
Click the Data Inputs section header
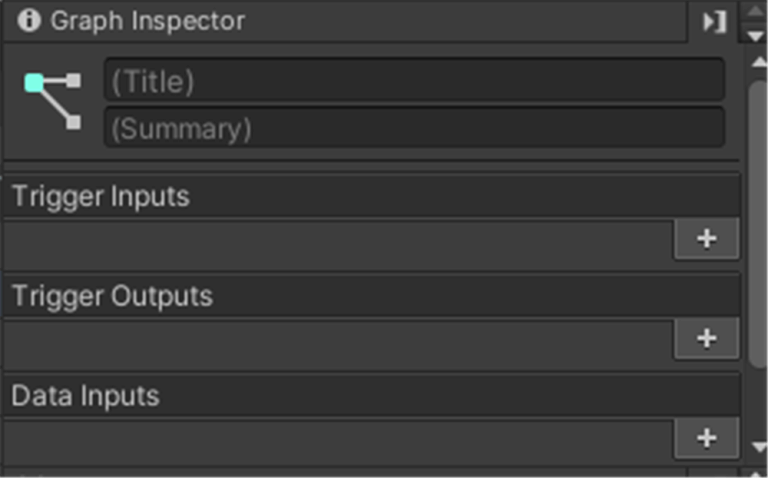(x=371, y=396)
